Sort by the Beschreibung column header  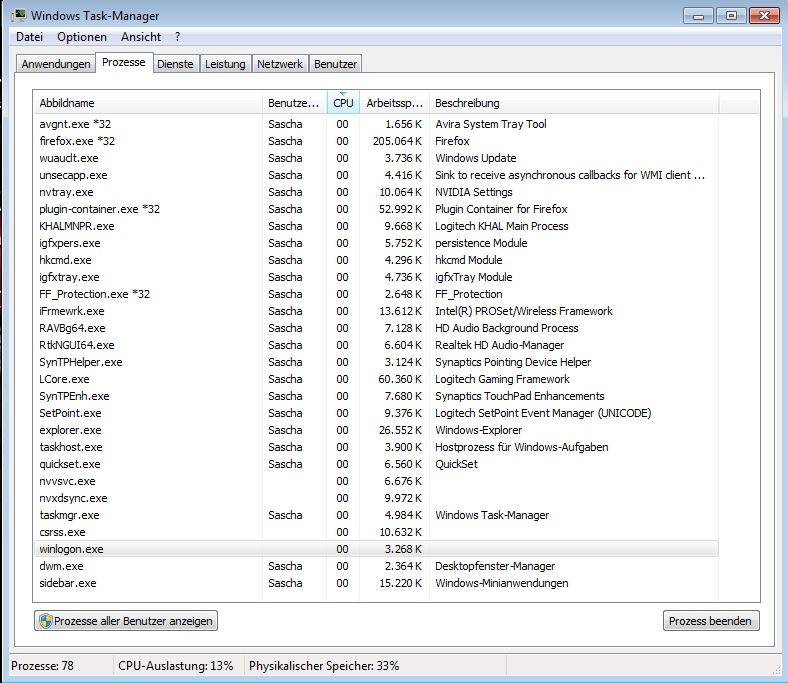(574, 103)
